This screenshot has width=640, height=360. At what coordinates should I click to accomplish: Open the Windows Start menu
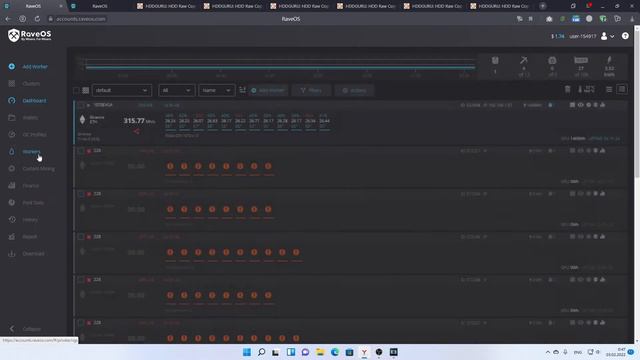247,352
